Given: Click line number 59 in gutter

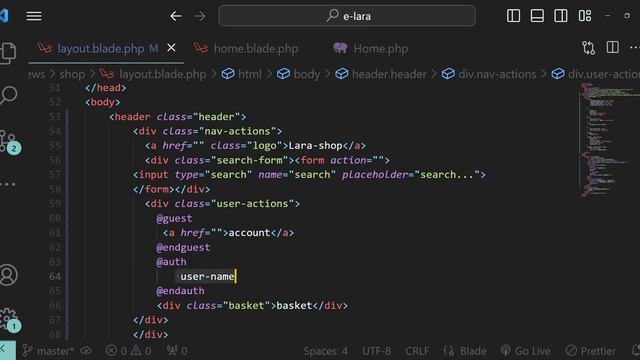Looking at the screenshot, I should pyautogui.click(x=55, y=204).
